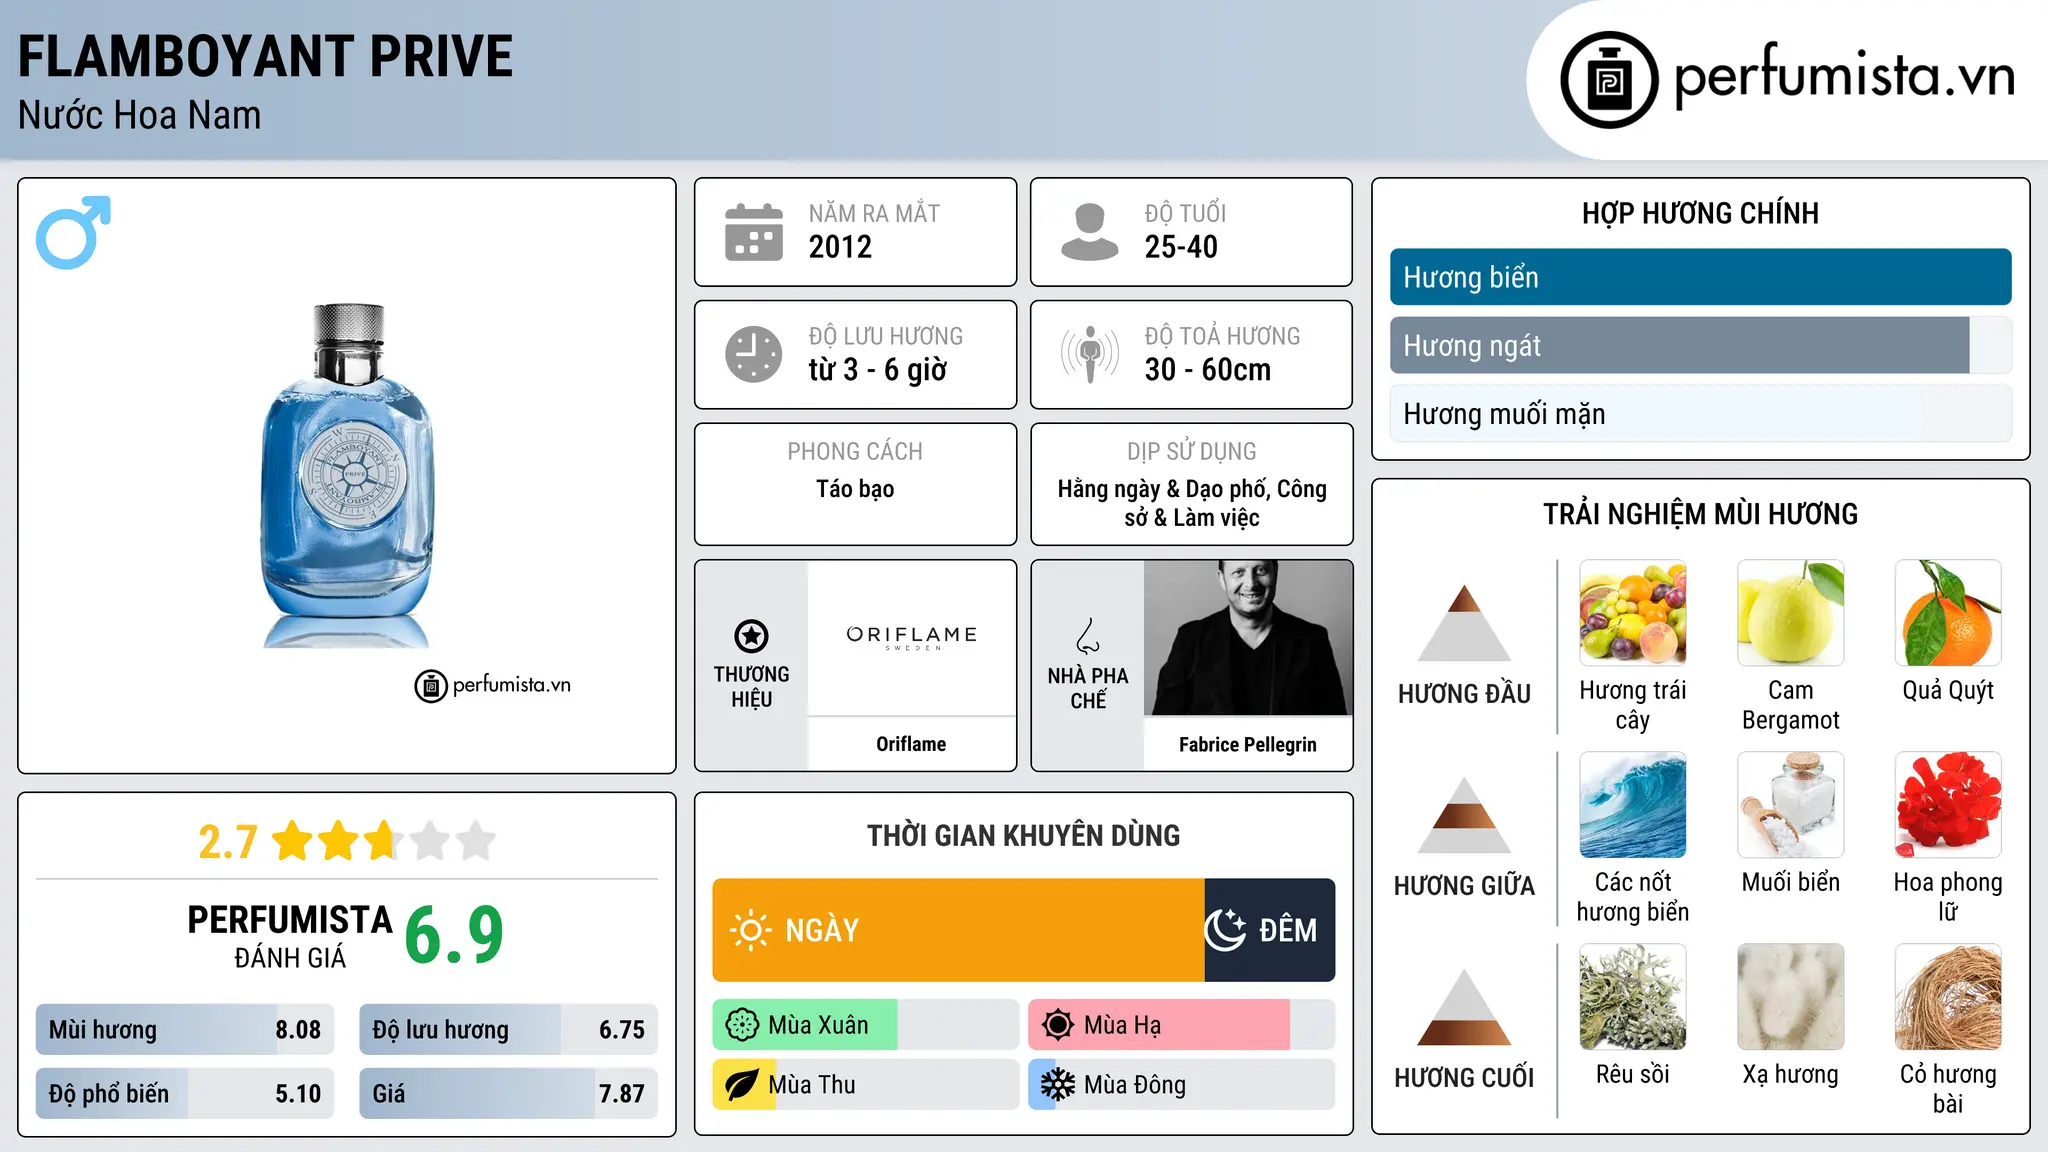
Task: Click the calendar icon beside Năm ra mắt
Action: pos(754,232)
